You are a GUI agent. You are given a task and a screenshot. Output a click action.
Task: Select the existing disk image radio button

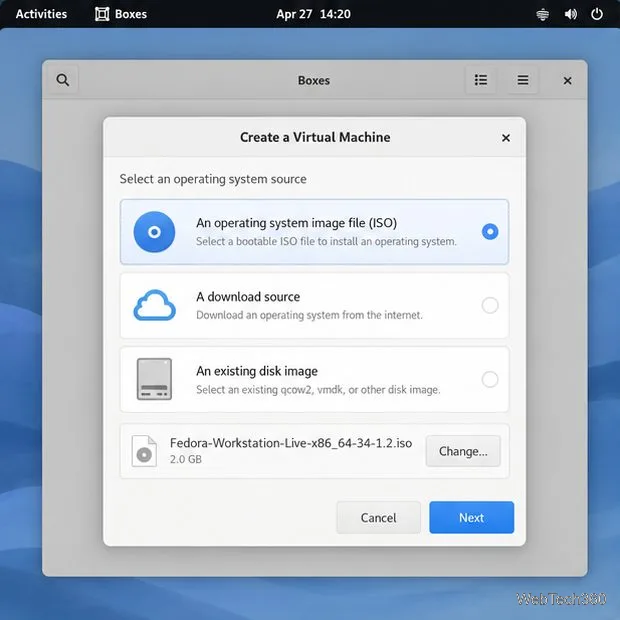click(x=490, y=379)
